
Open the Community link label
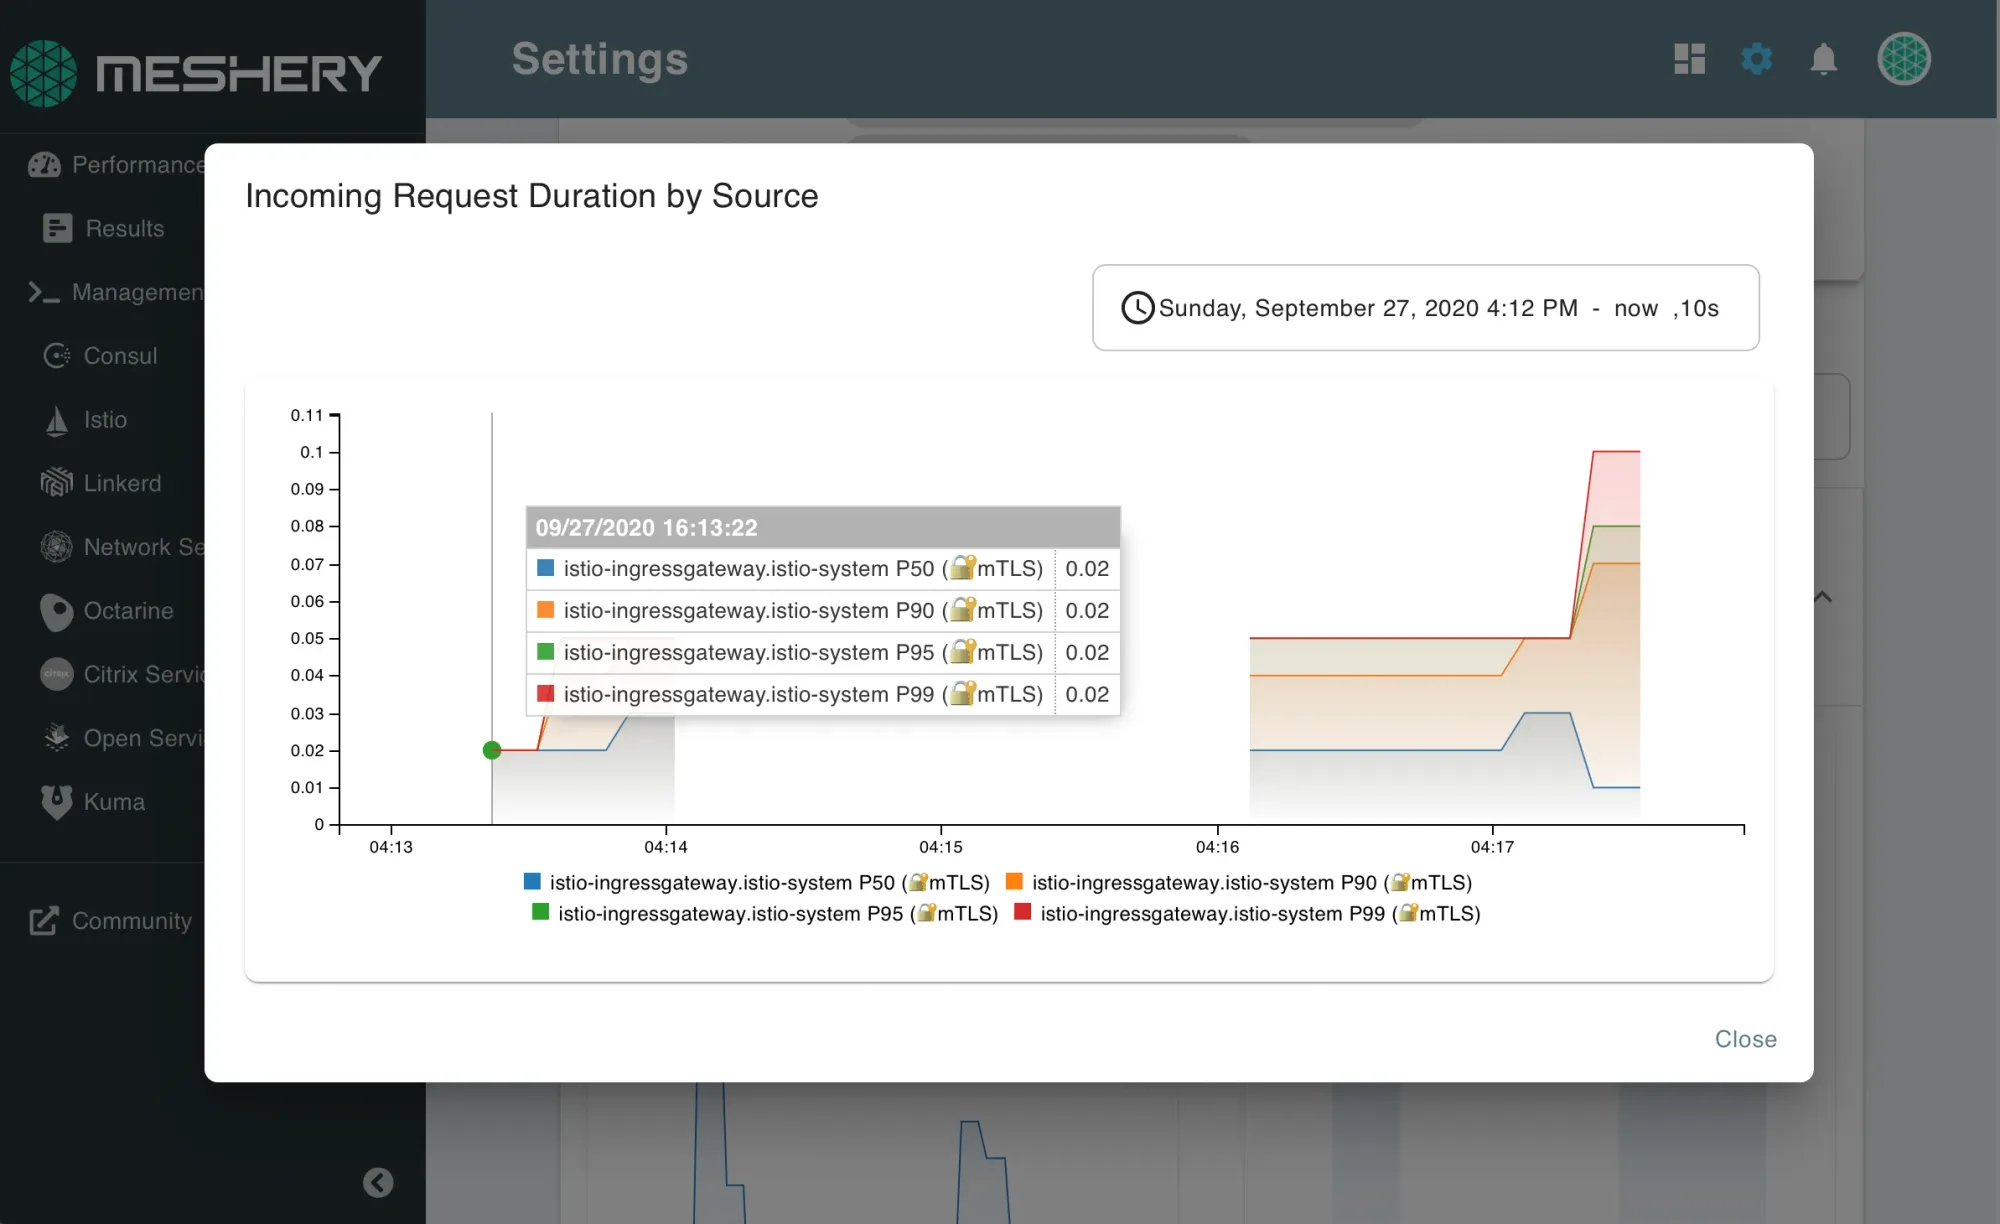pos(132,921)
